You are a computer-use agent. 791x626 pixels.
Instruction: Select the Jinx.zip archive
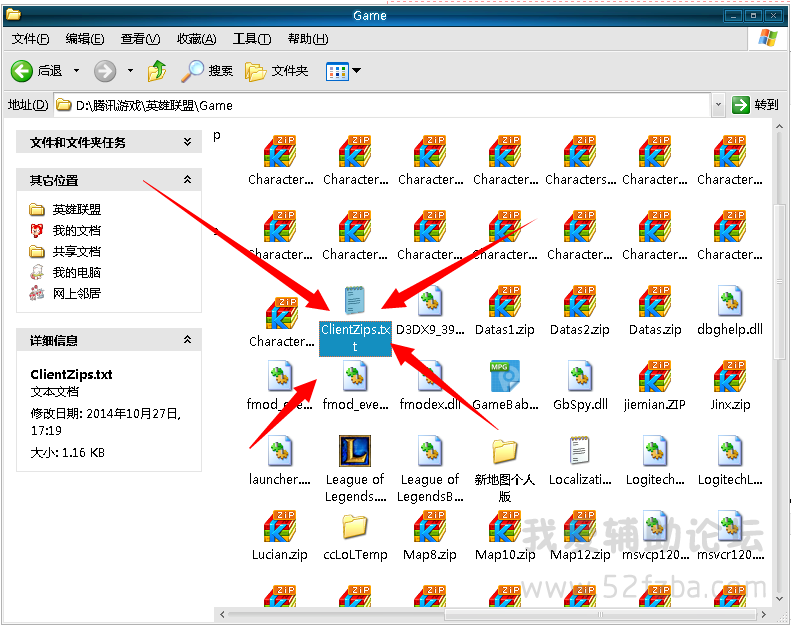point(730,386)
